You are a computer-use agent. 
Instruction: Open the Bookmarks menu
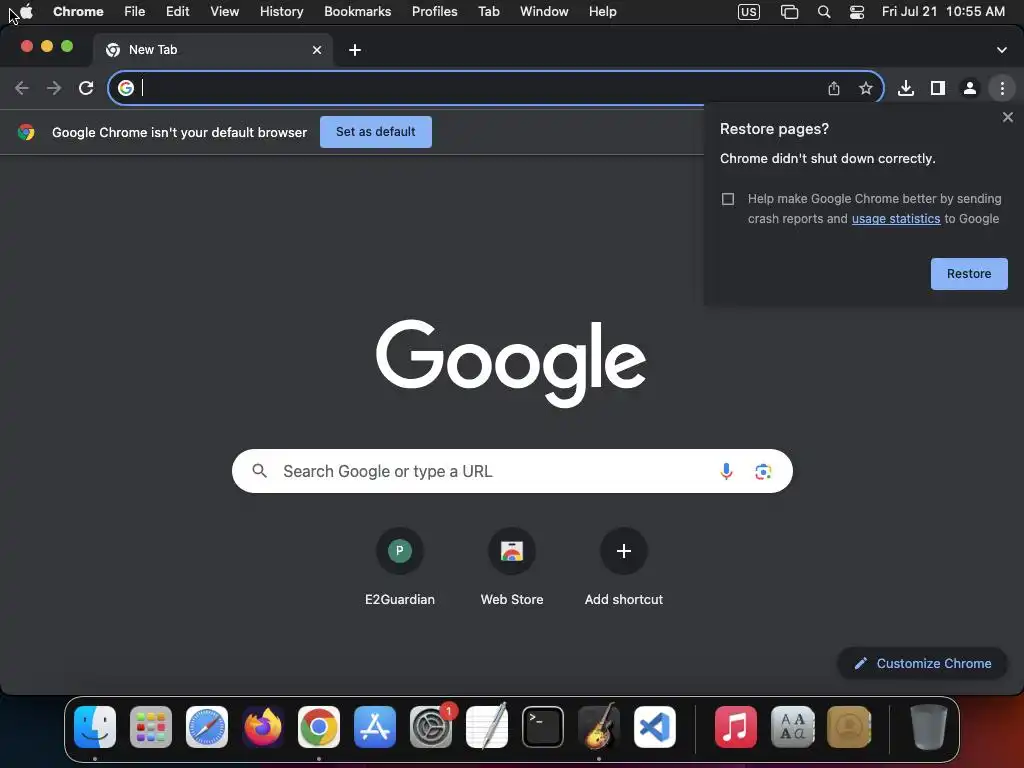point(357,11)
